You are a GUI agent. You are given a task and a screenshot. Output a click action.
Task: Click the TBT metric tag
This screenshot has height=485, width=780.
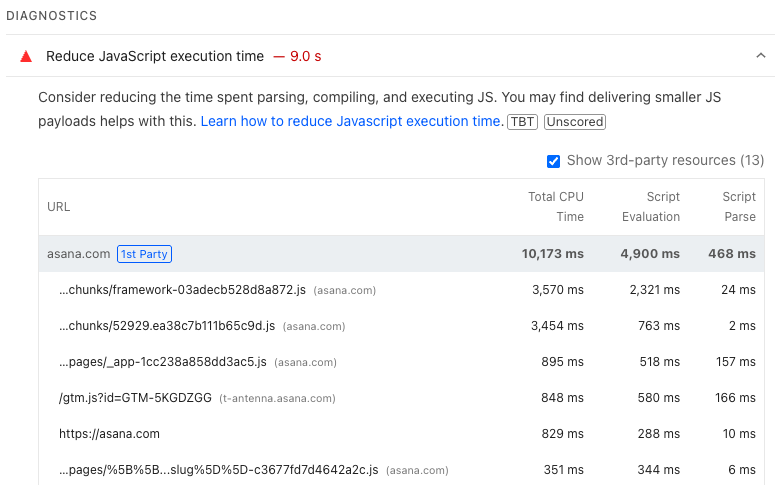coord(522,122)
